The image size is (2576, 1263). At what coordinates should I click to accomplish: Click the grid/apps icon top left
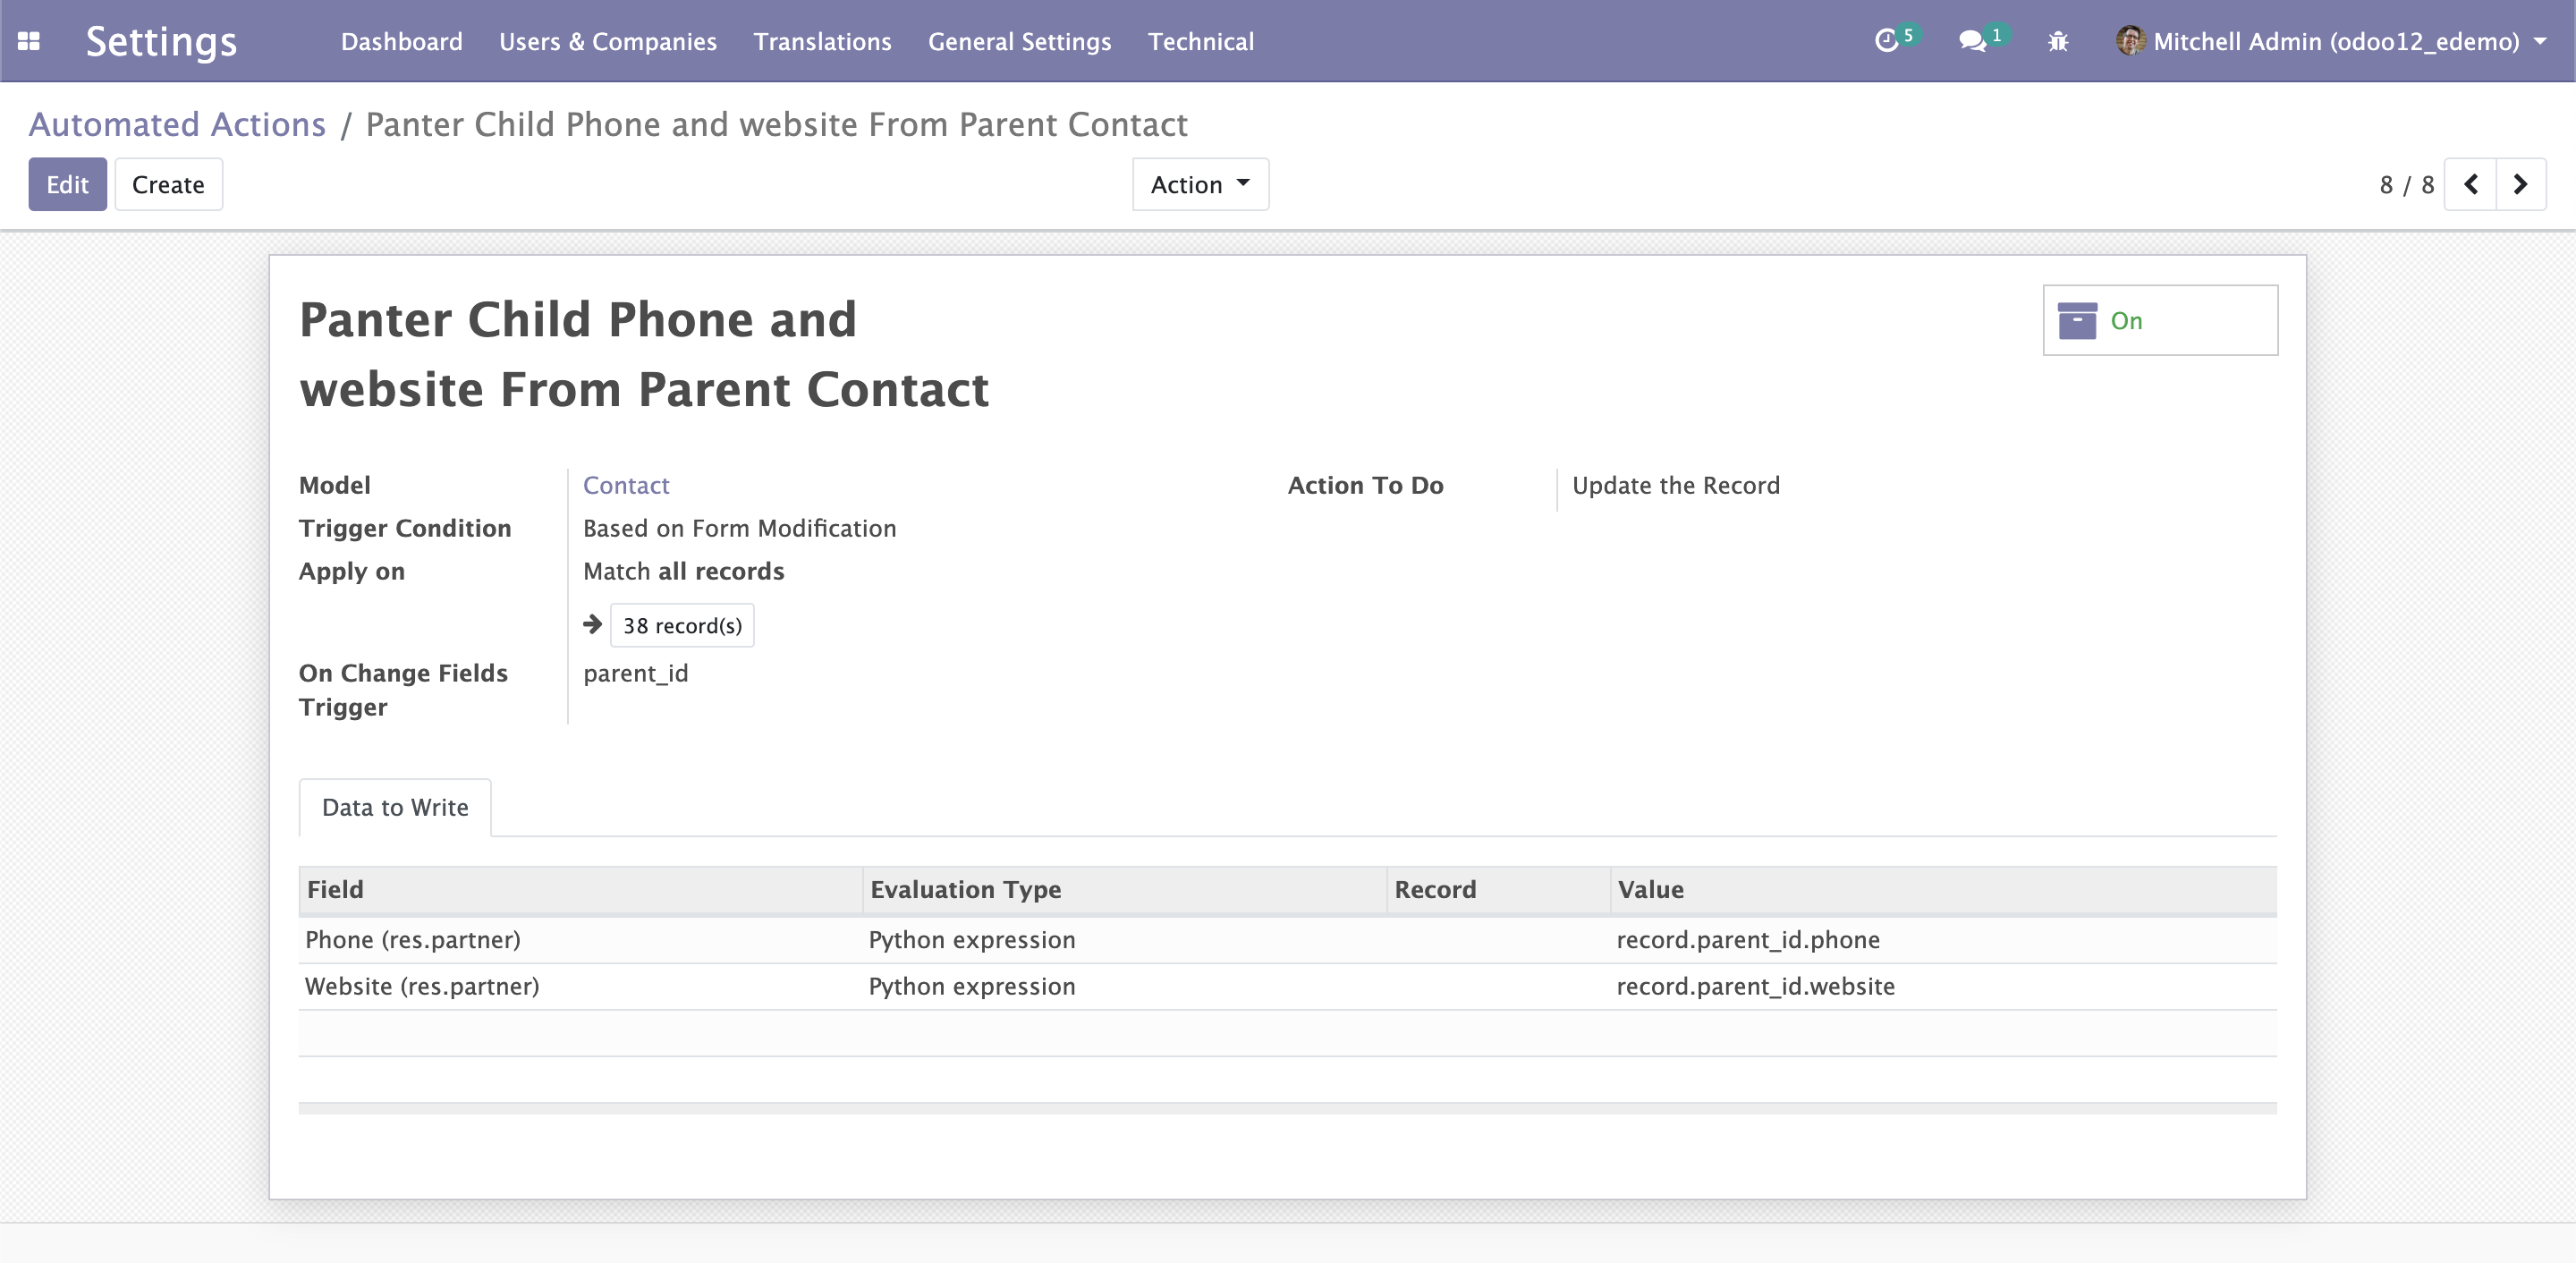tap(28, 41)
